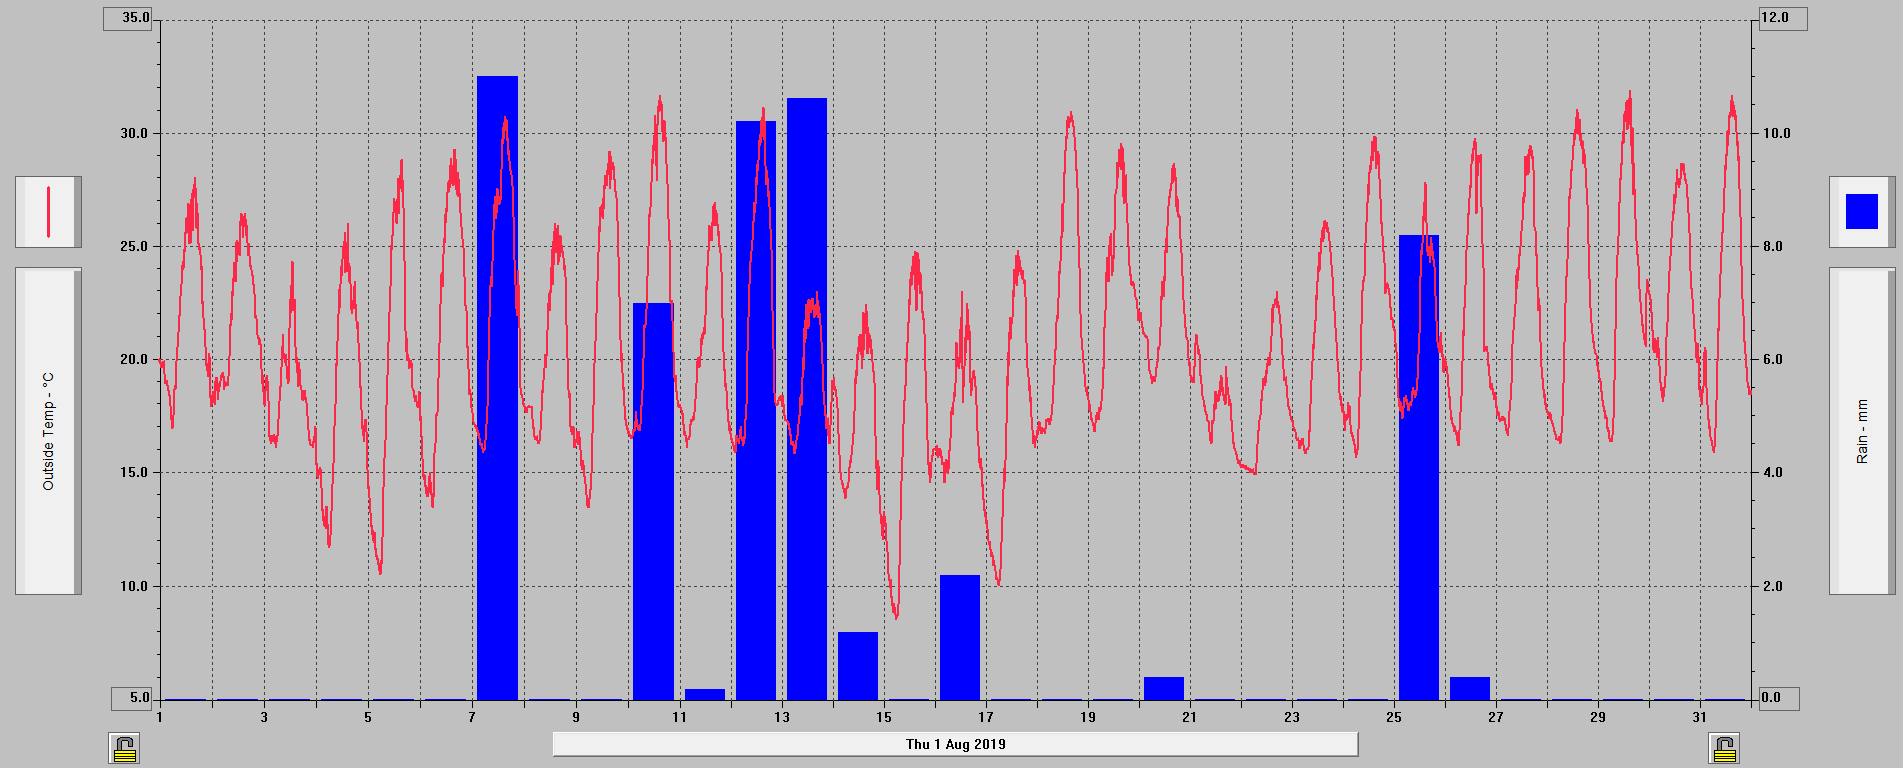Viewport: 1903px width, 768px height.
Task: Click the rain bar on day 25
Action: 1418,467
